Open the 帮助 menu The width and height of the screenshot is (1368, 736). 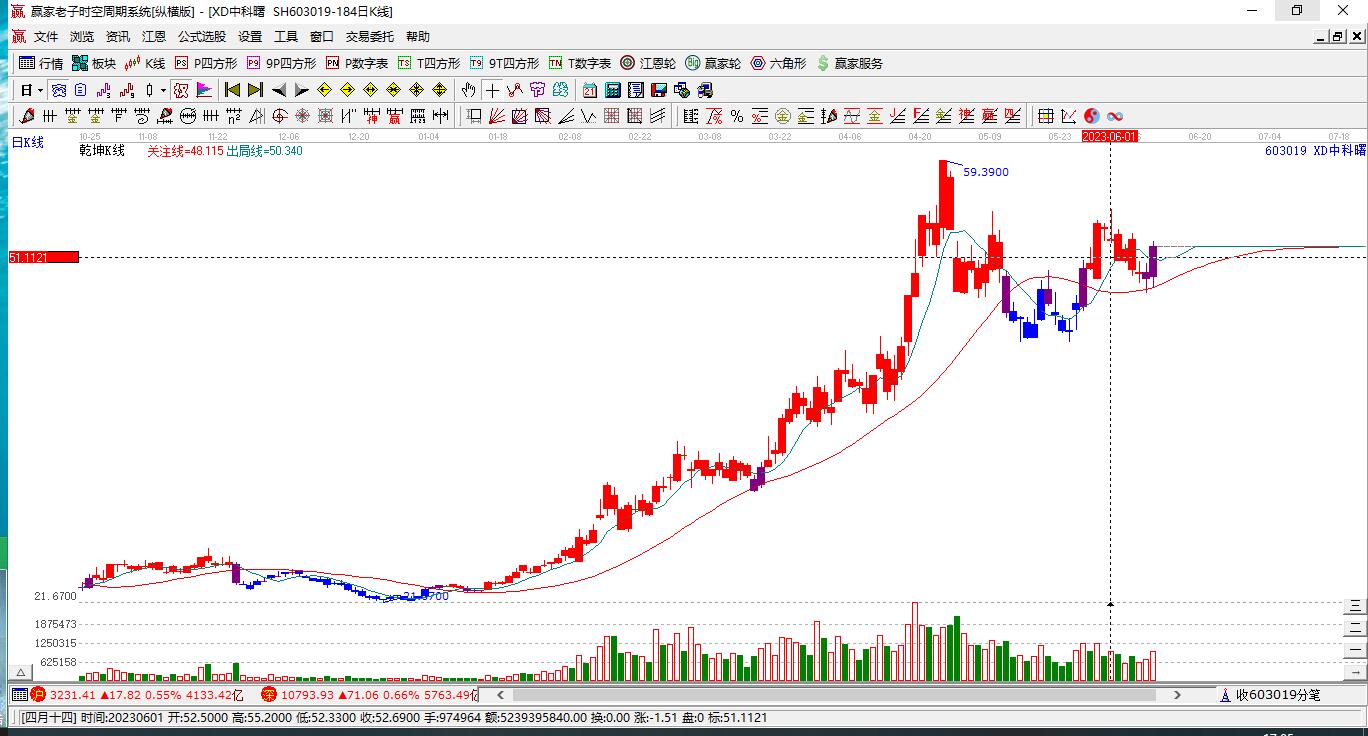pyautogui.click(x=418, y=36)
